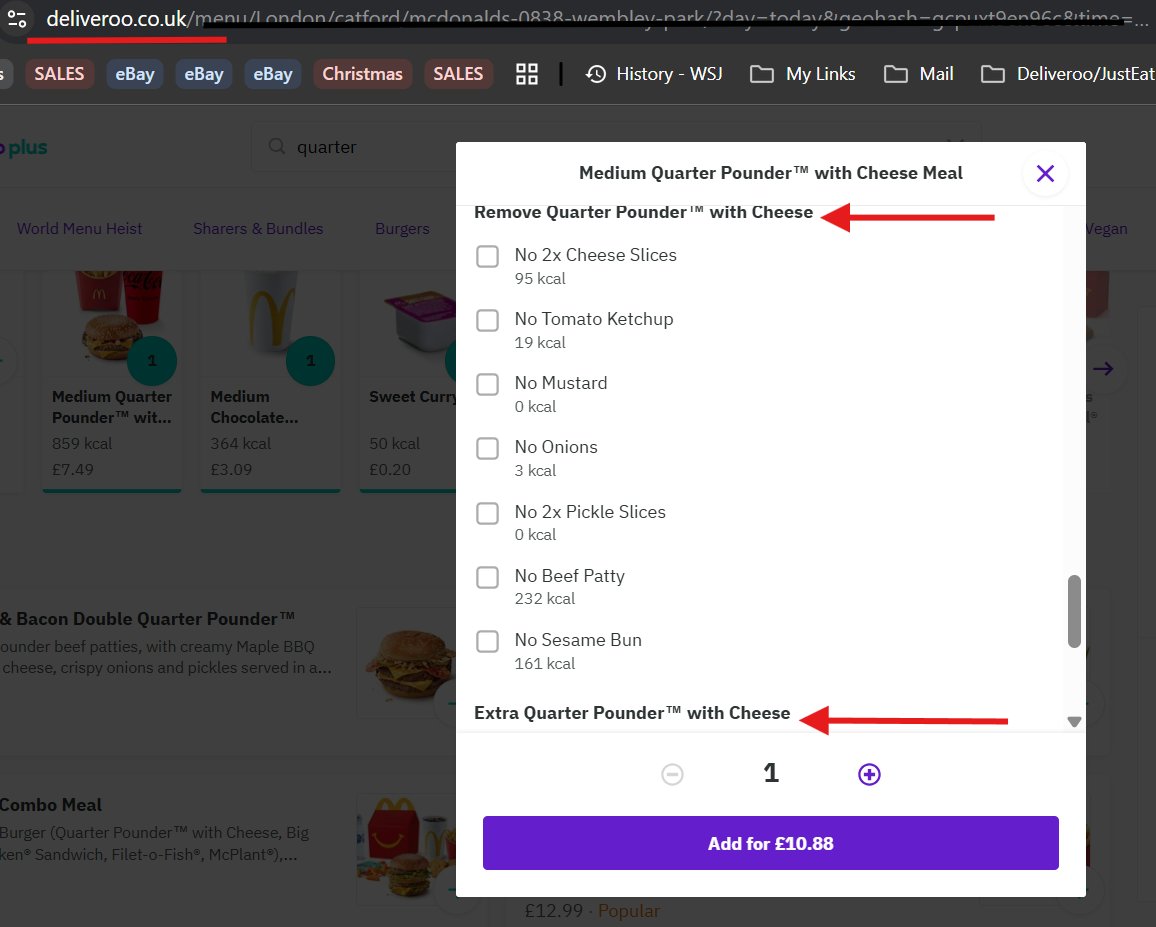Tick the No Sesame Bun checkbox

pos(487,642)
